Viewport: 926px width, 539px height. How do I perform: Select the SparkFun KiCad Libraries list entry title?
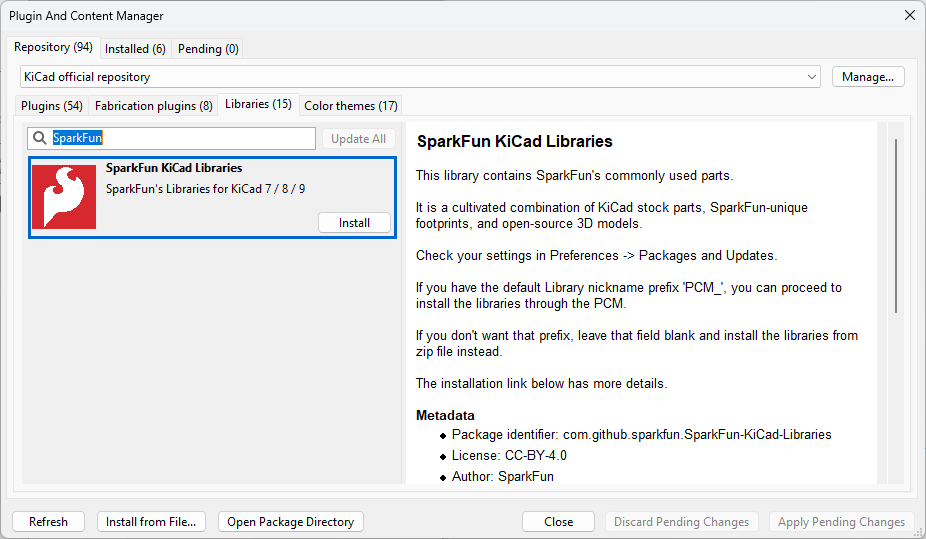pos(174,168)
